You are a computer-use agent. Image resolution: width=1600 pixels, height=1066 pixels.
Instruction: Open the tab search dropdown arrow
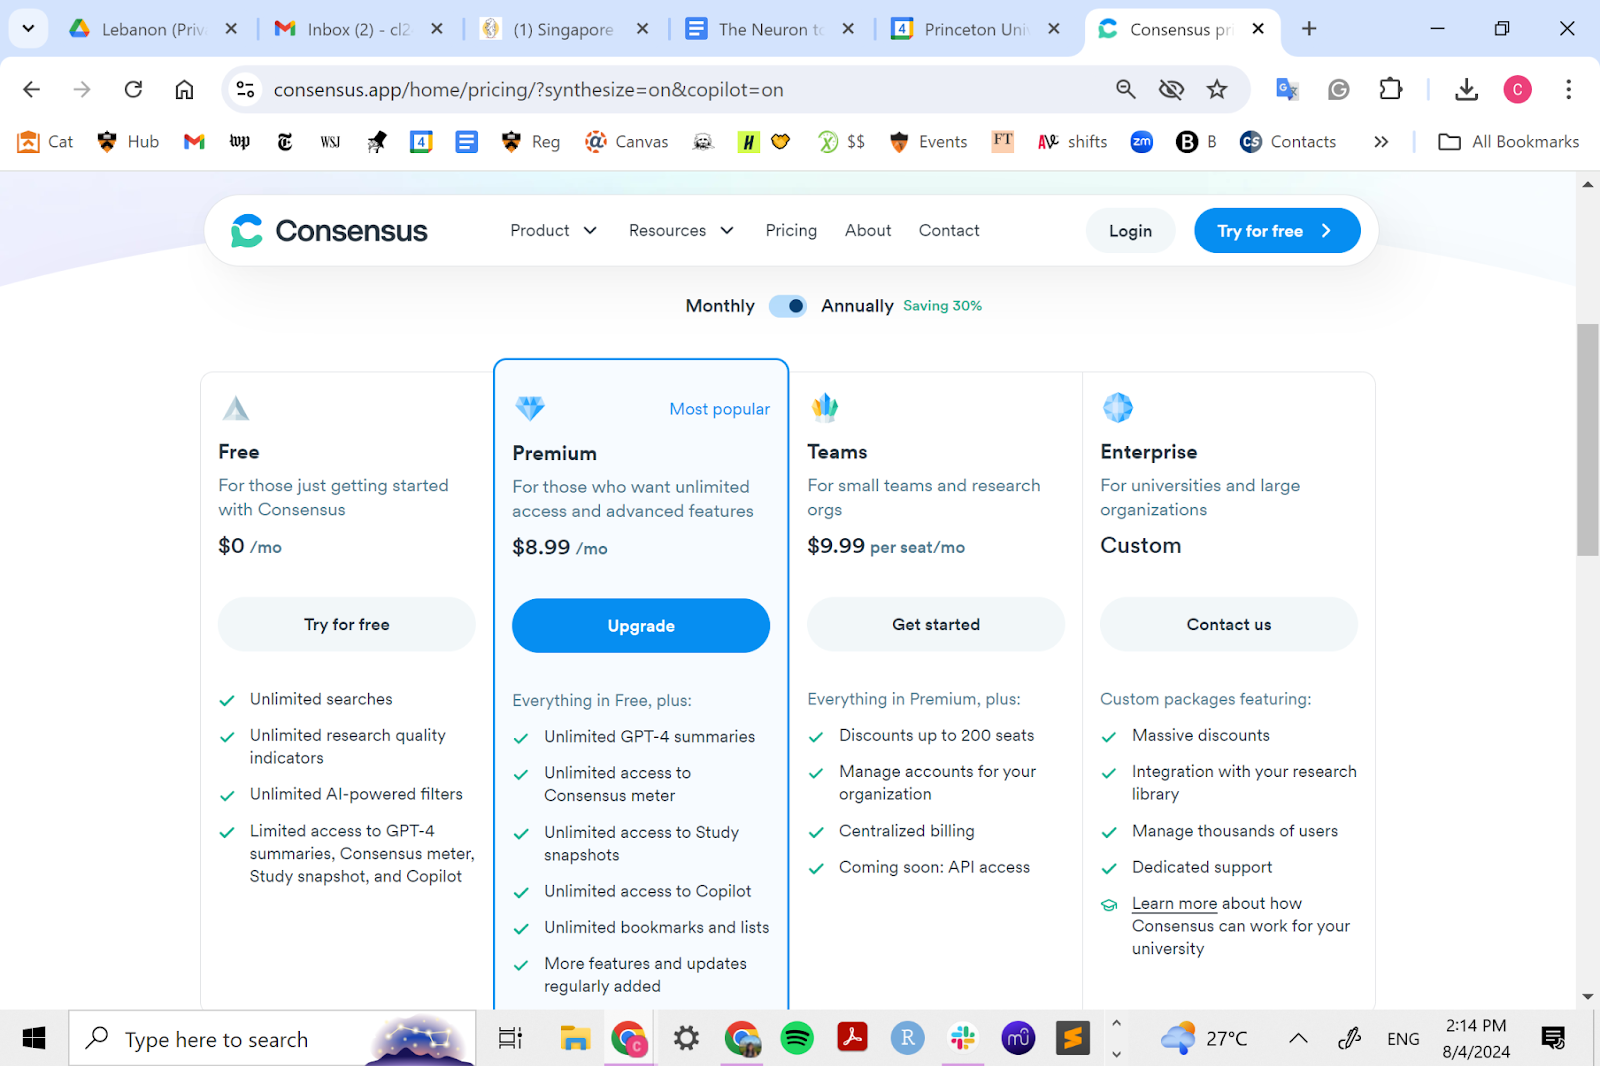tap(28, 28)
